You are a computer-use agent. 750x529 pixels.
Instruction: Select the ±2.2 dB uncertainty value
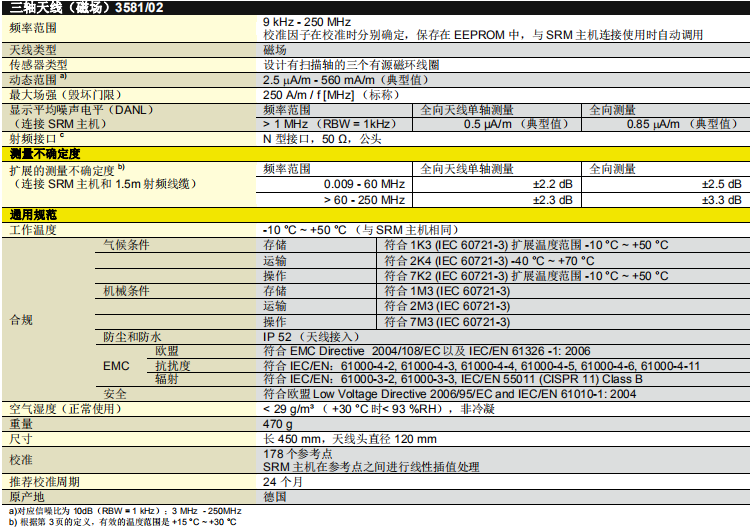point(553,184)
